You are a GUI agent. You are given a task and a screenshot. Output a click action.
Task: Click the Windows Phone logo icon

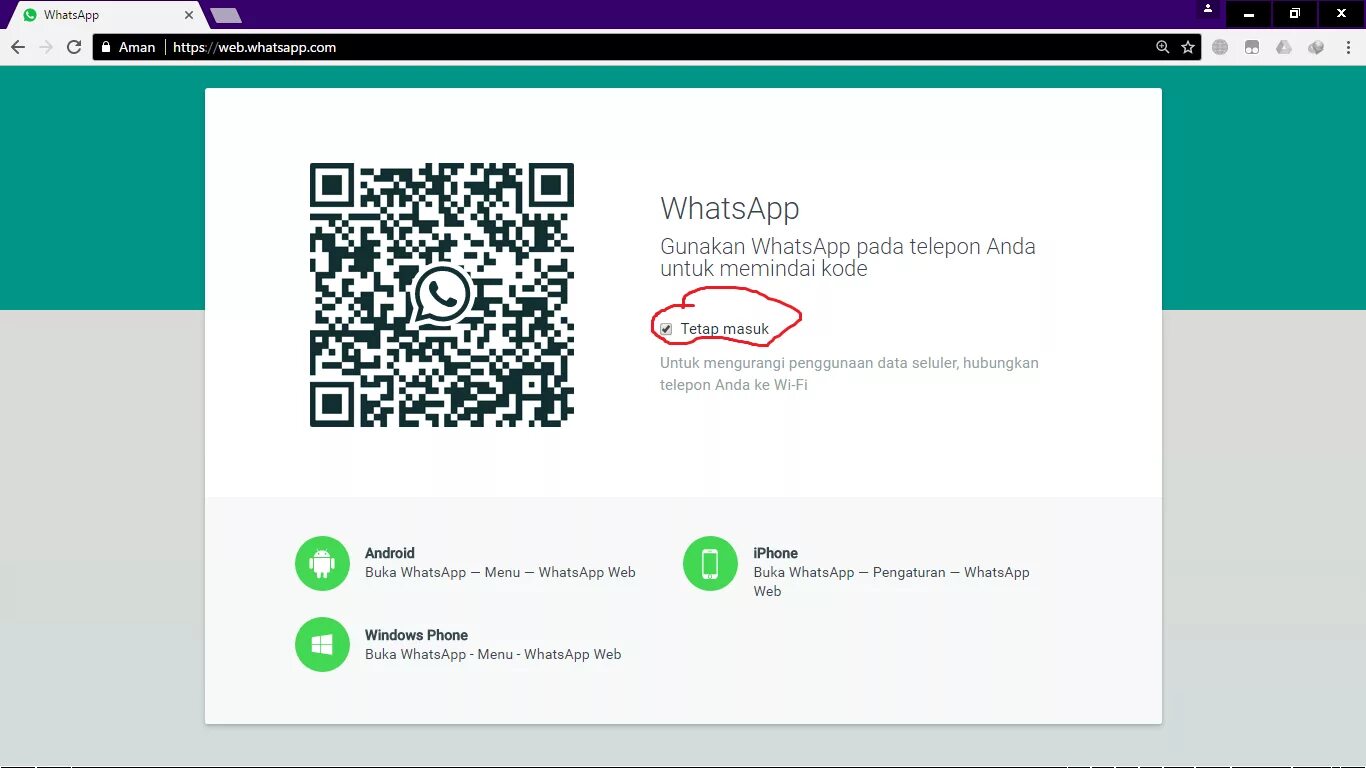point(322,645)
